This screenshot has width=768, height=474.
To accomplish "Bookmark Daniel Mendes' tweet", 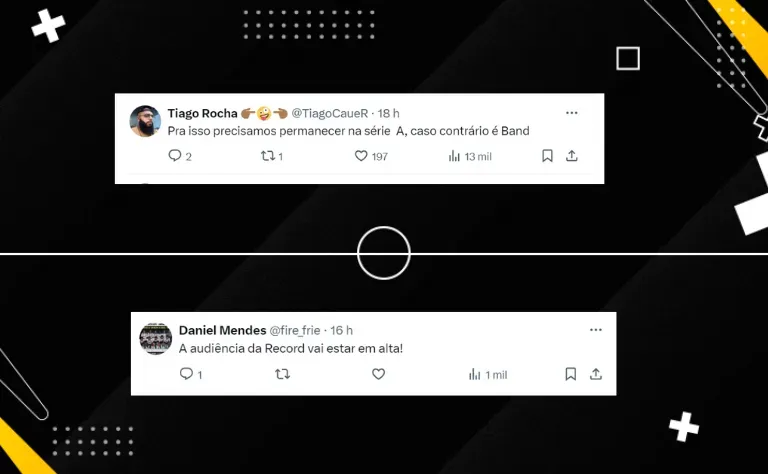I will click(571, 374).
